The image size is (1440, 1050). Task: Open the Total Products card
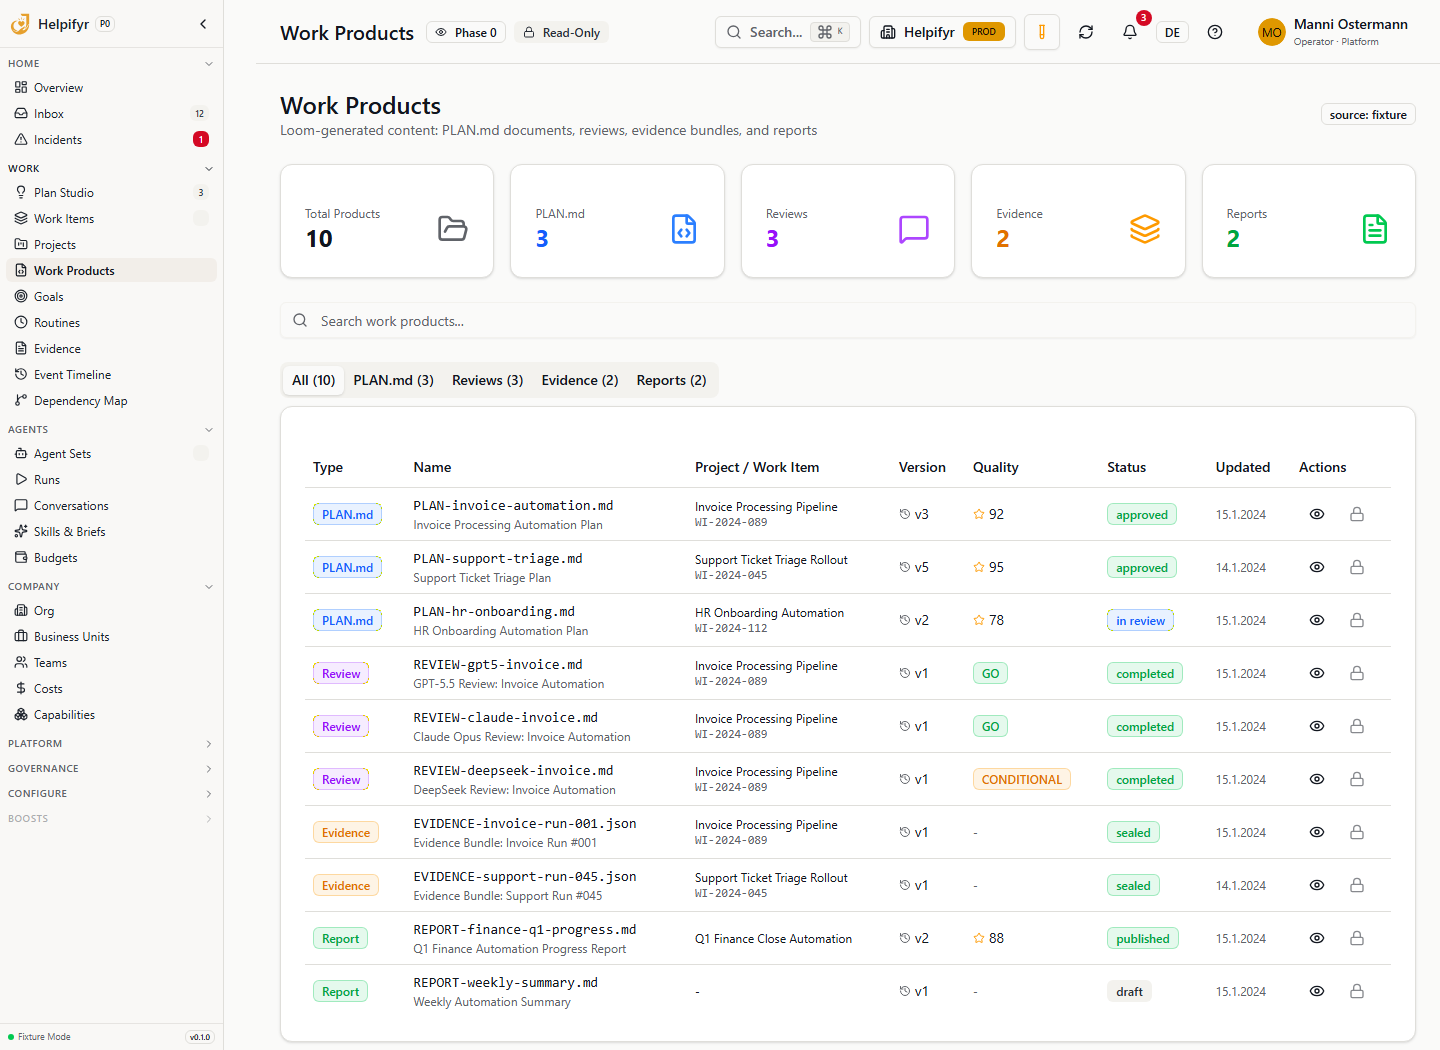[387, 221]
